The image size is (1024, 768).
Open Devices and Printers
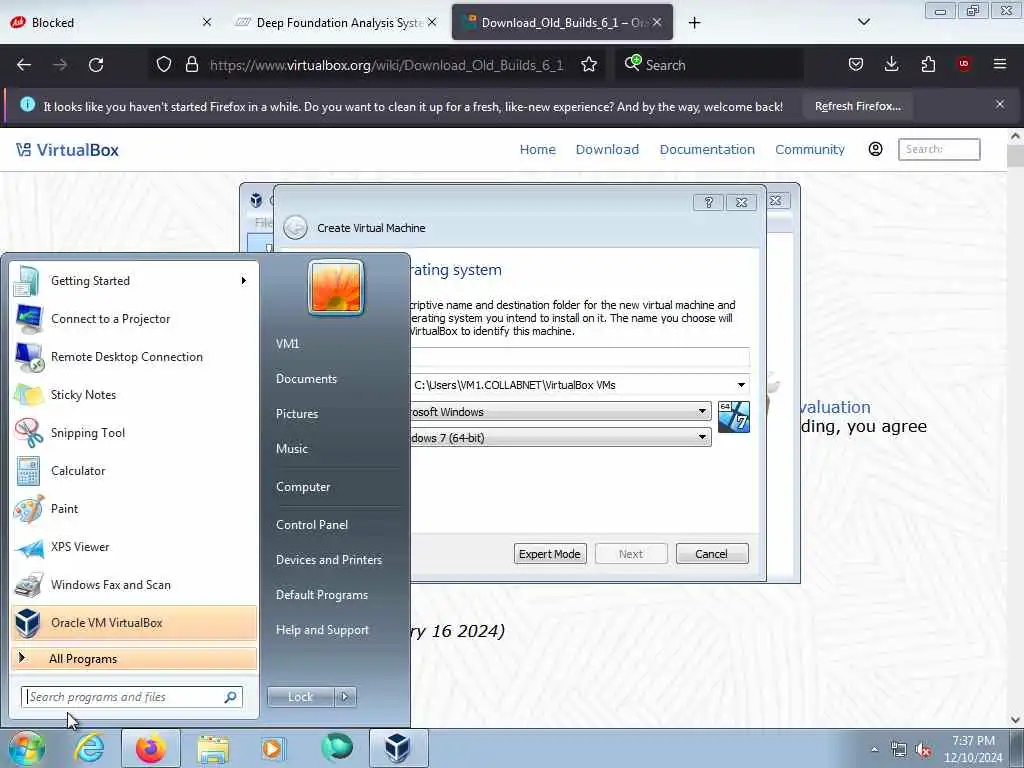click(x=328, y=560)
